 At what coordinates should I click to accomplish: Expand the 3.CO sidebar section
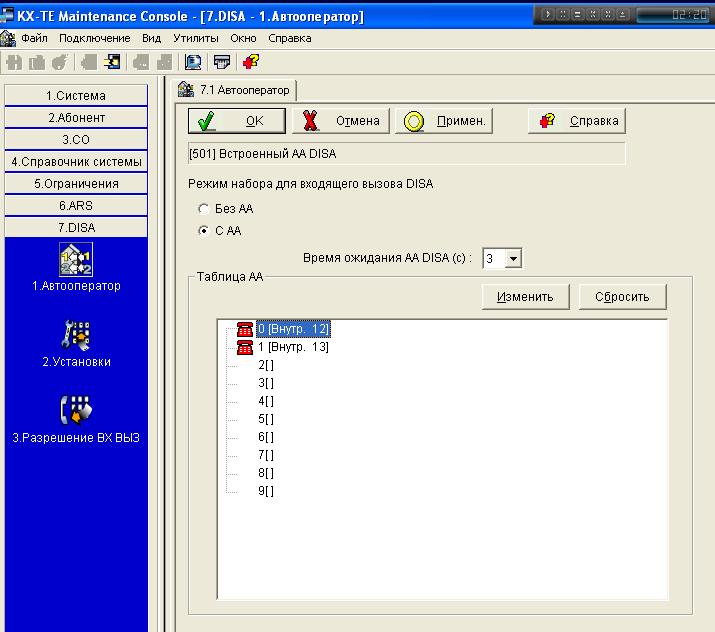(x=76, y=140)
